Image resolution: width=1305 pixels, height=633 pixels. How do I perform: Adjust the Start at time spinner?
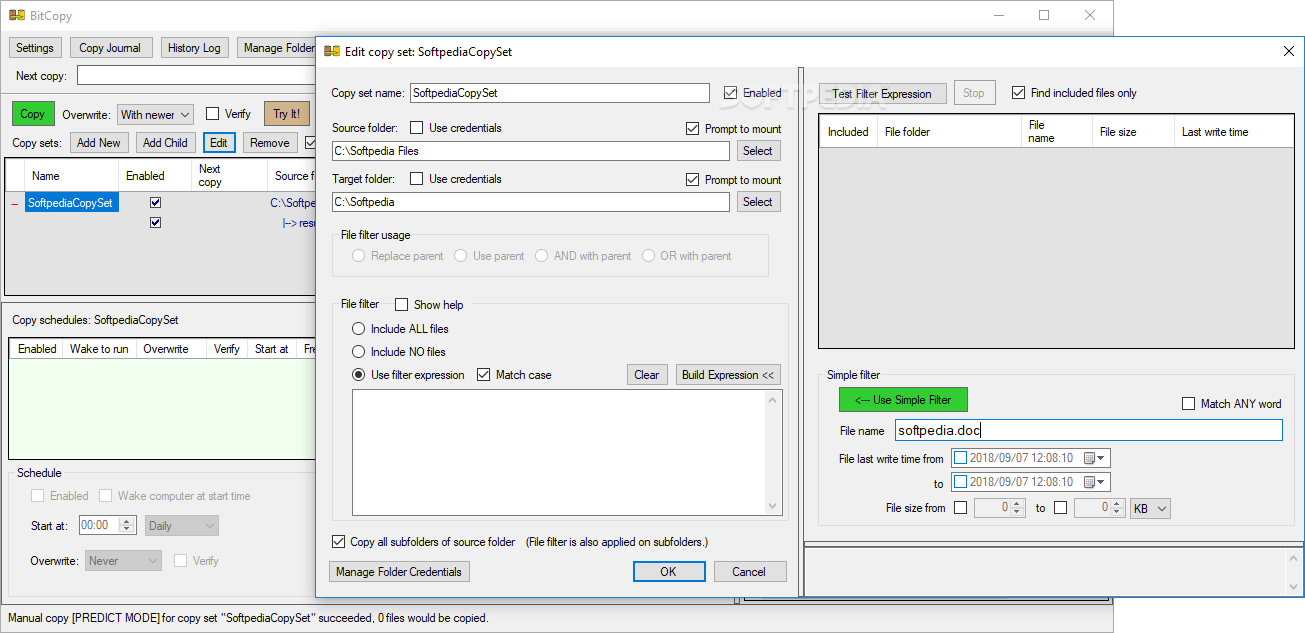pyautogui.click(x=127, y=525)
